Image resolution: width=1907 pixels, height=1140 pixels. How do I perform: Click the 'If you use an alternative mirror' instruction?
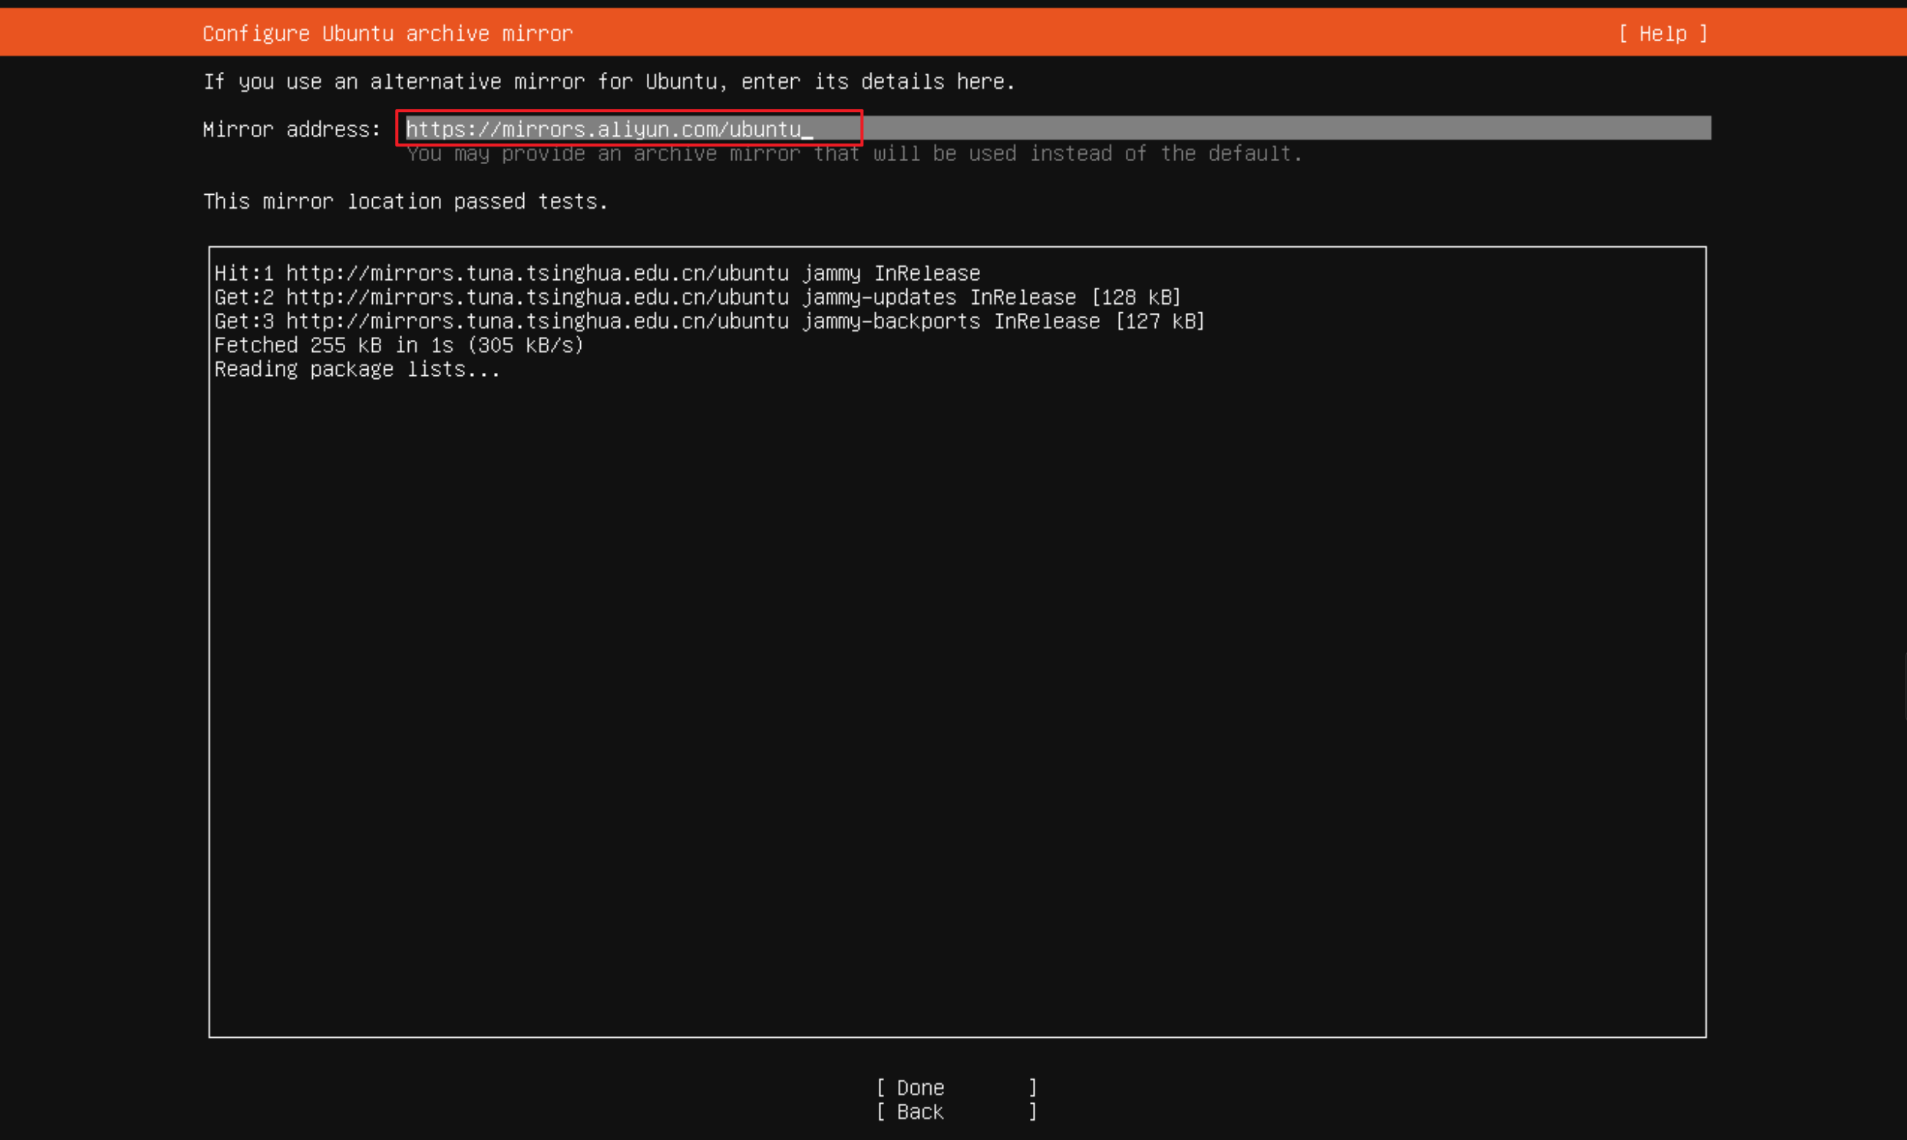tap(609, 81)
